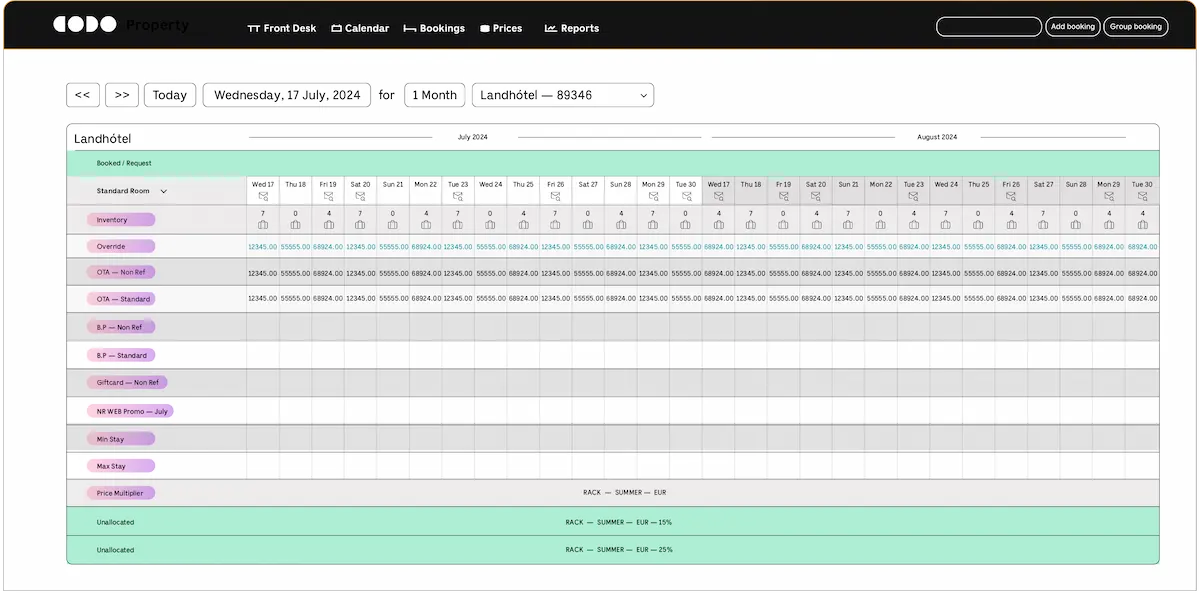Screen dimensions: 1200x594
Task: Open the Front Desk menu
Action: point(281,28)
